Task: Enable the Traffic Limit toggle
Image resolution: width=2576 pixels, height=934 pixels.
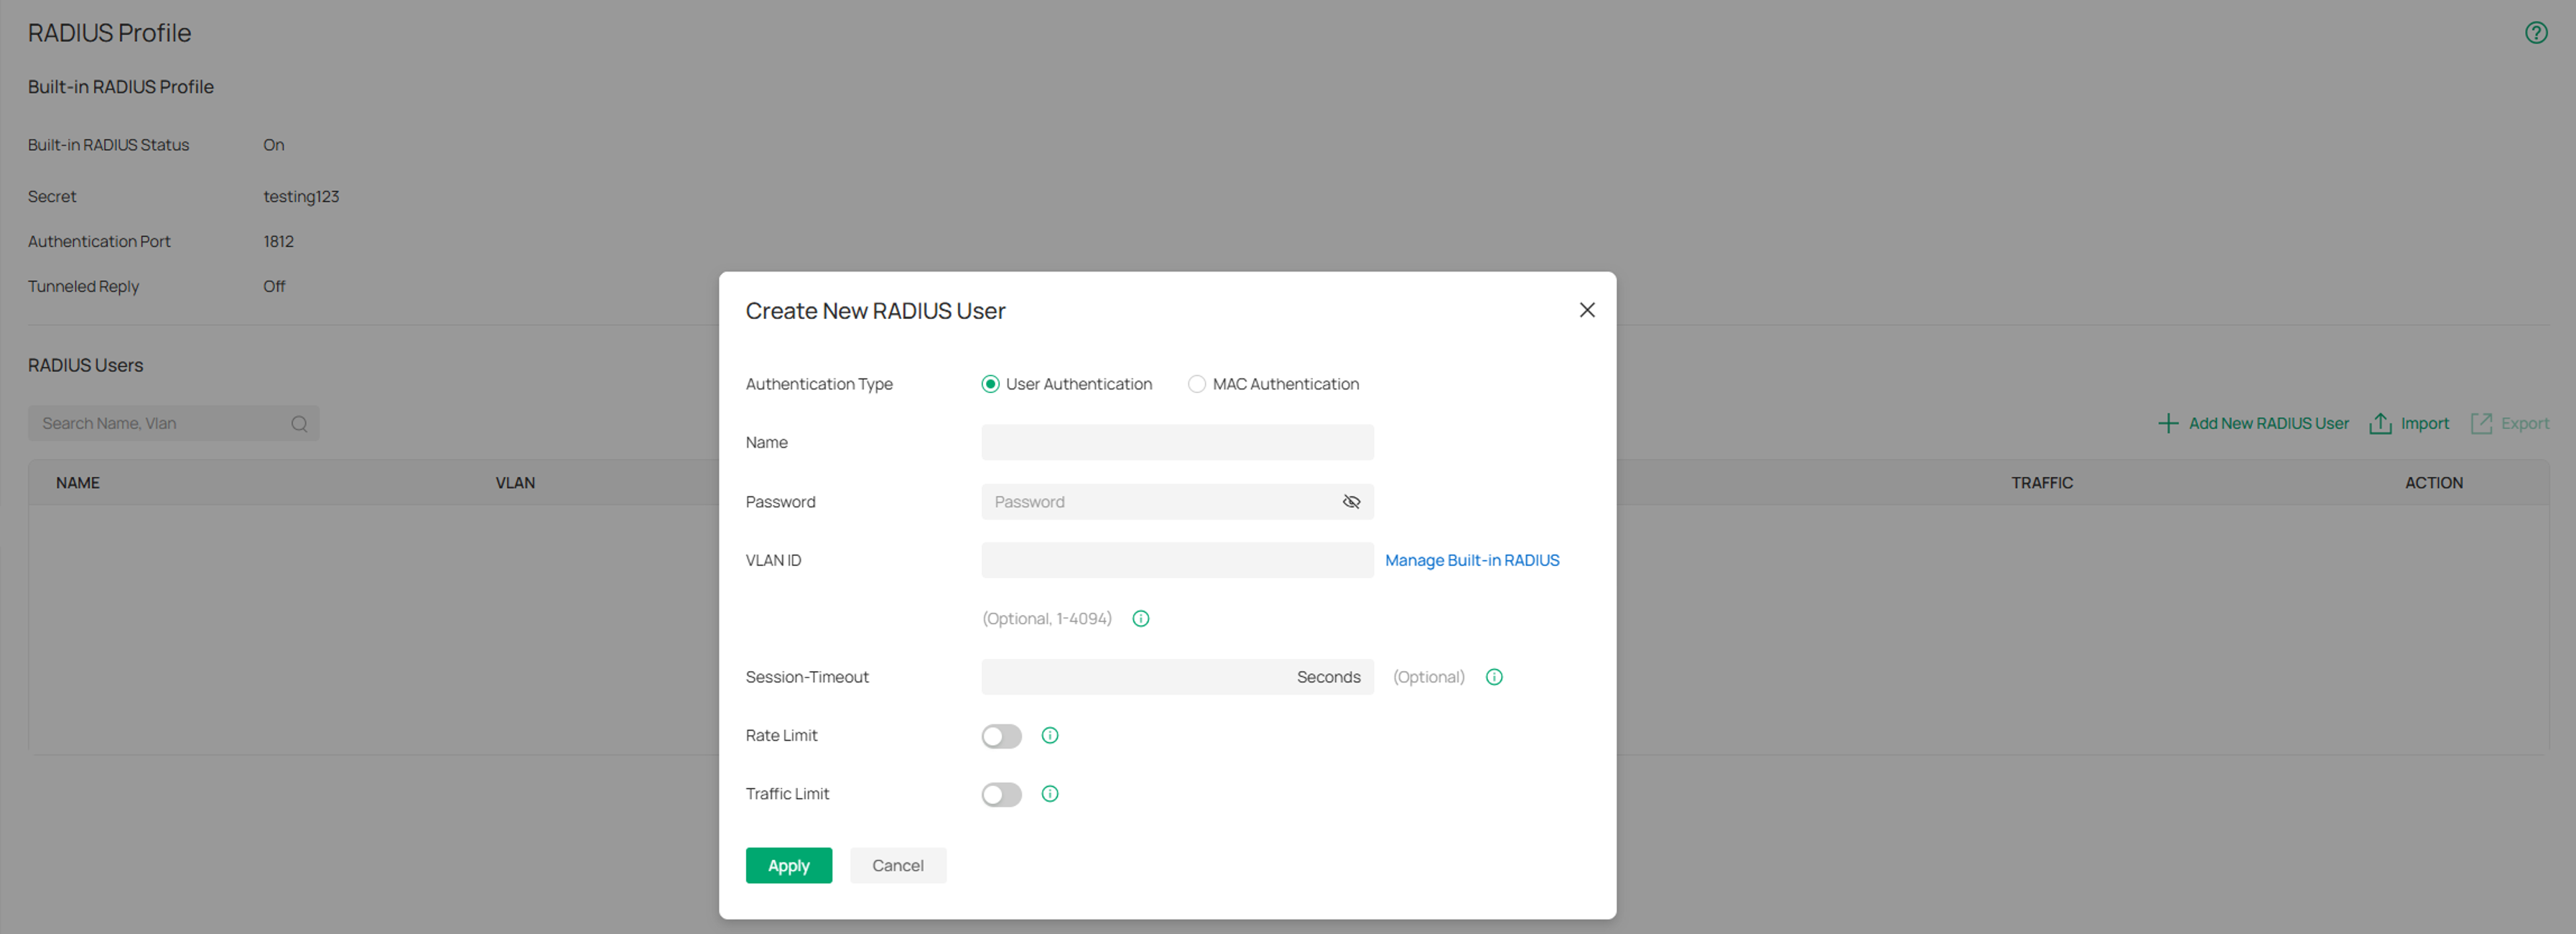Action: coord(1001,794)
